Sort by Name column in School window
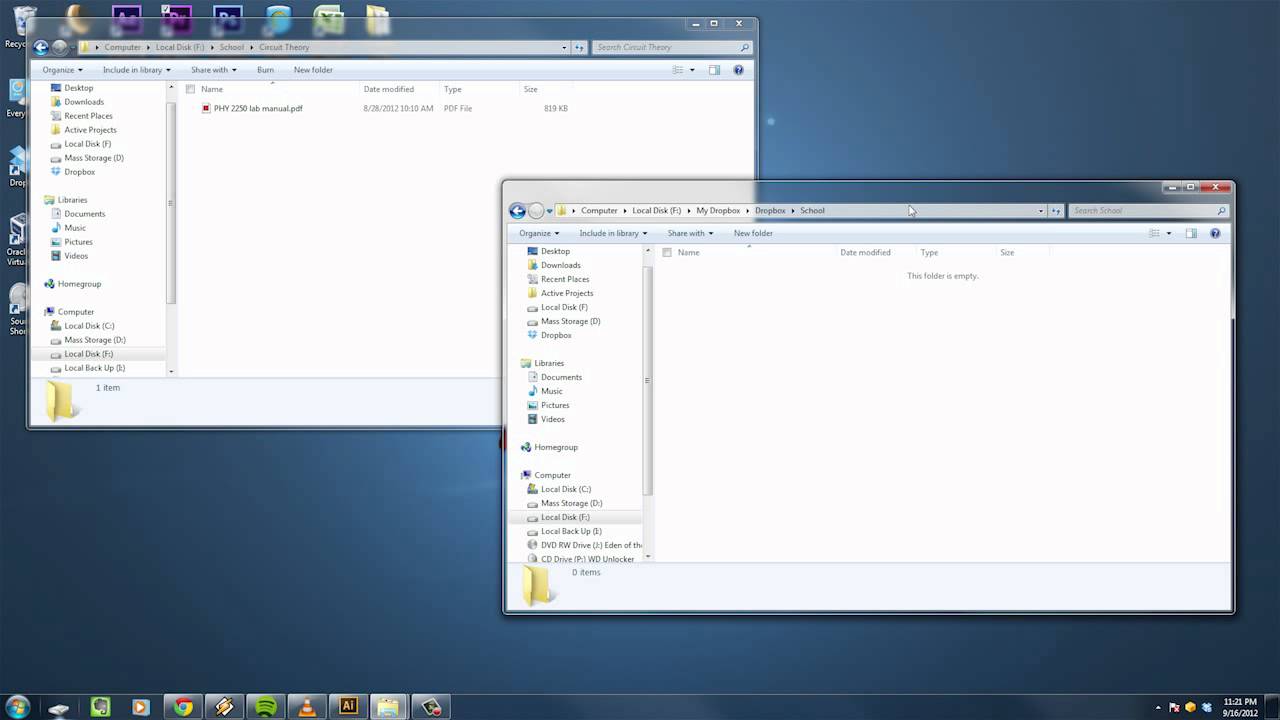 [x=688, y=252]
